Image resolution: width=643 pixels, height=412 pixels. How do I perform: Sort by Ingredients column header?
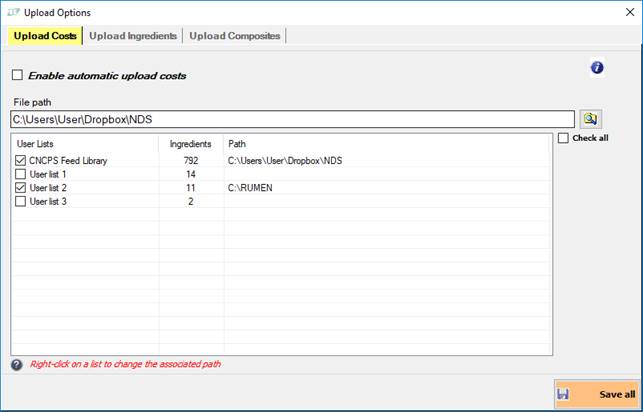pos(190,144)
